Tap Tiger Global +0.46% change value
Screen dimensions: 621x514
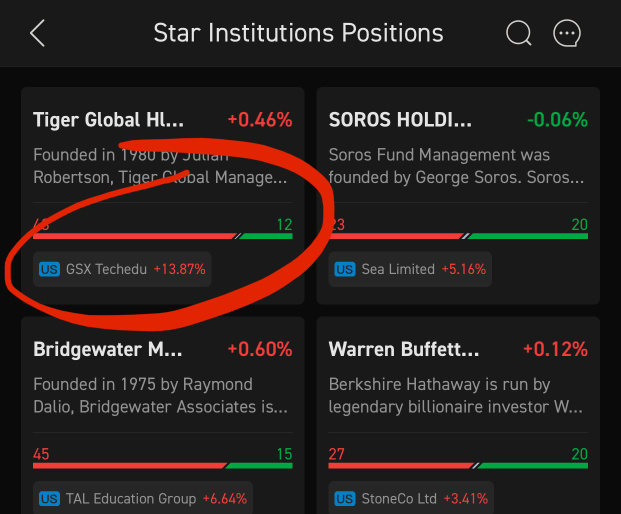pos(260,120)
